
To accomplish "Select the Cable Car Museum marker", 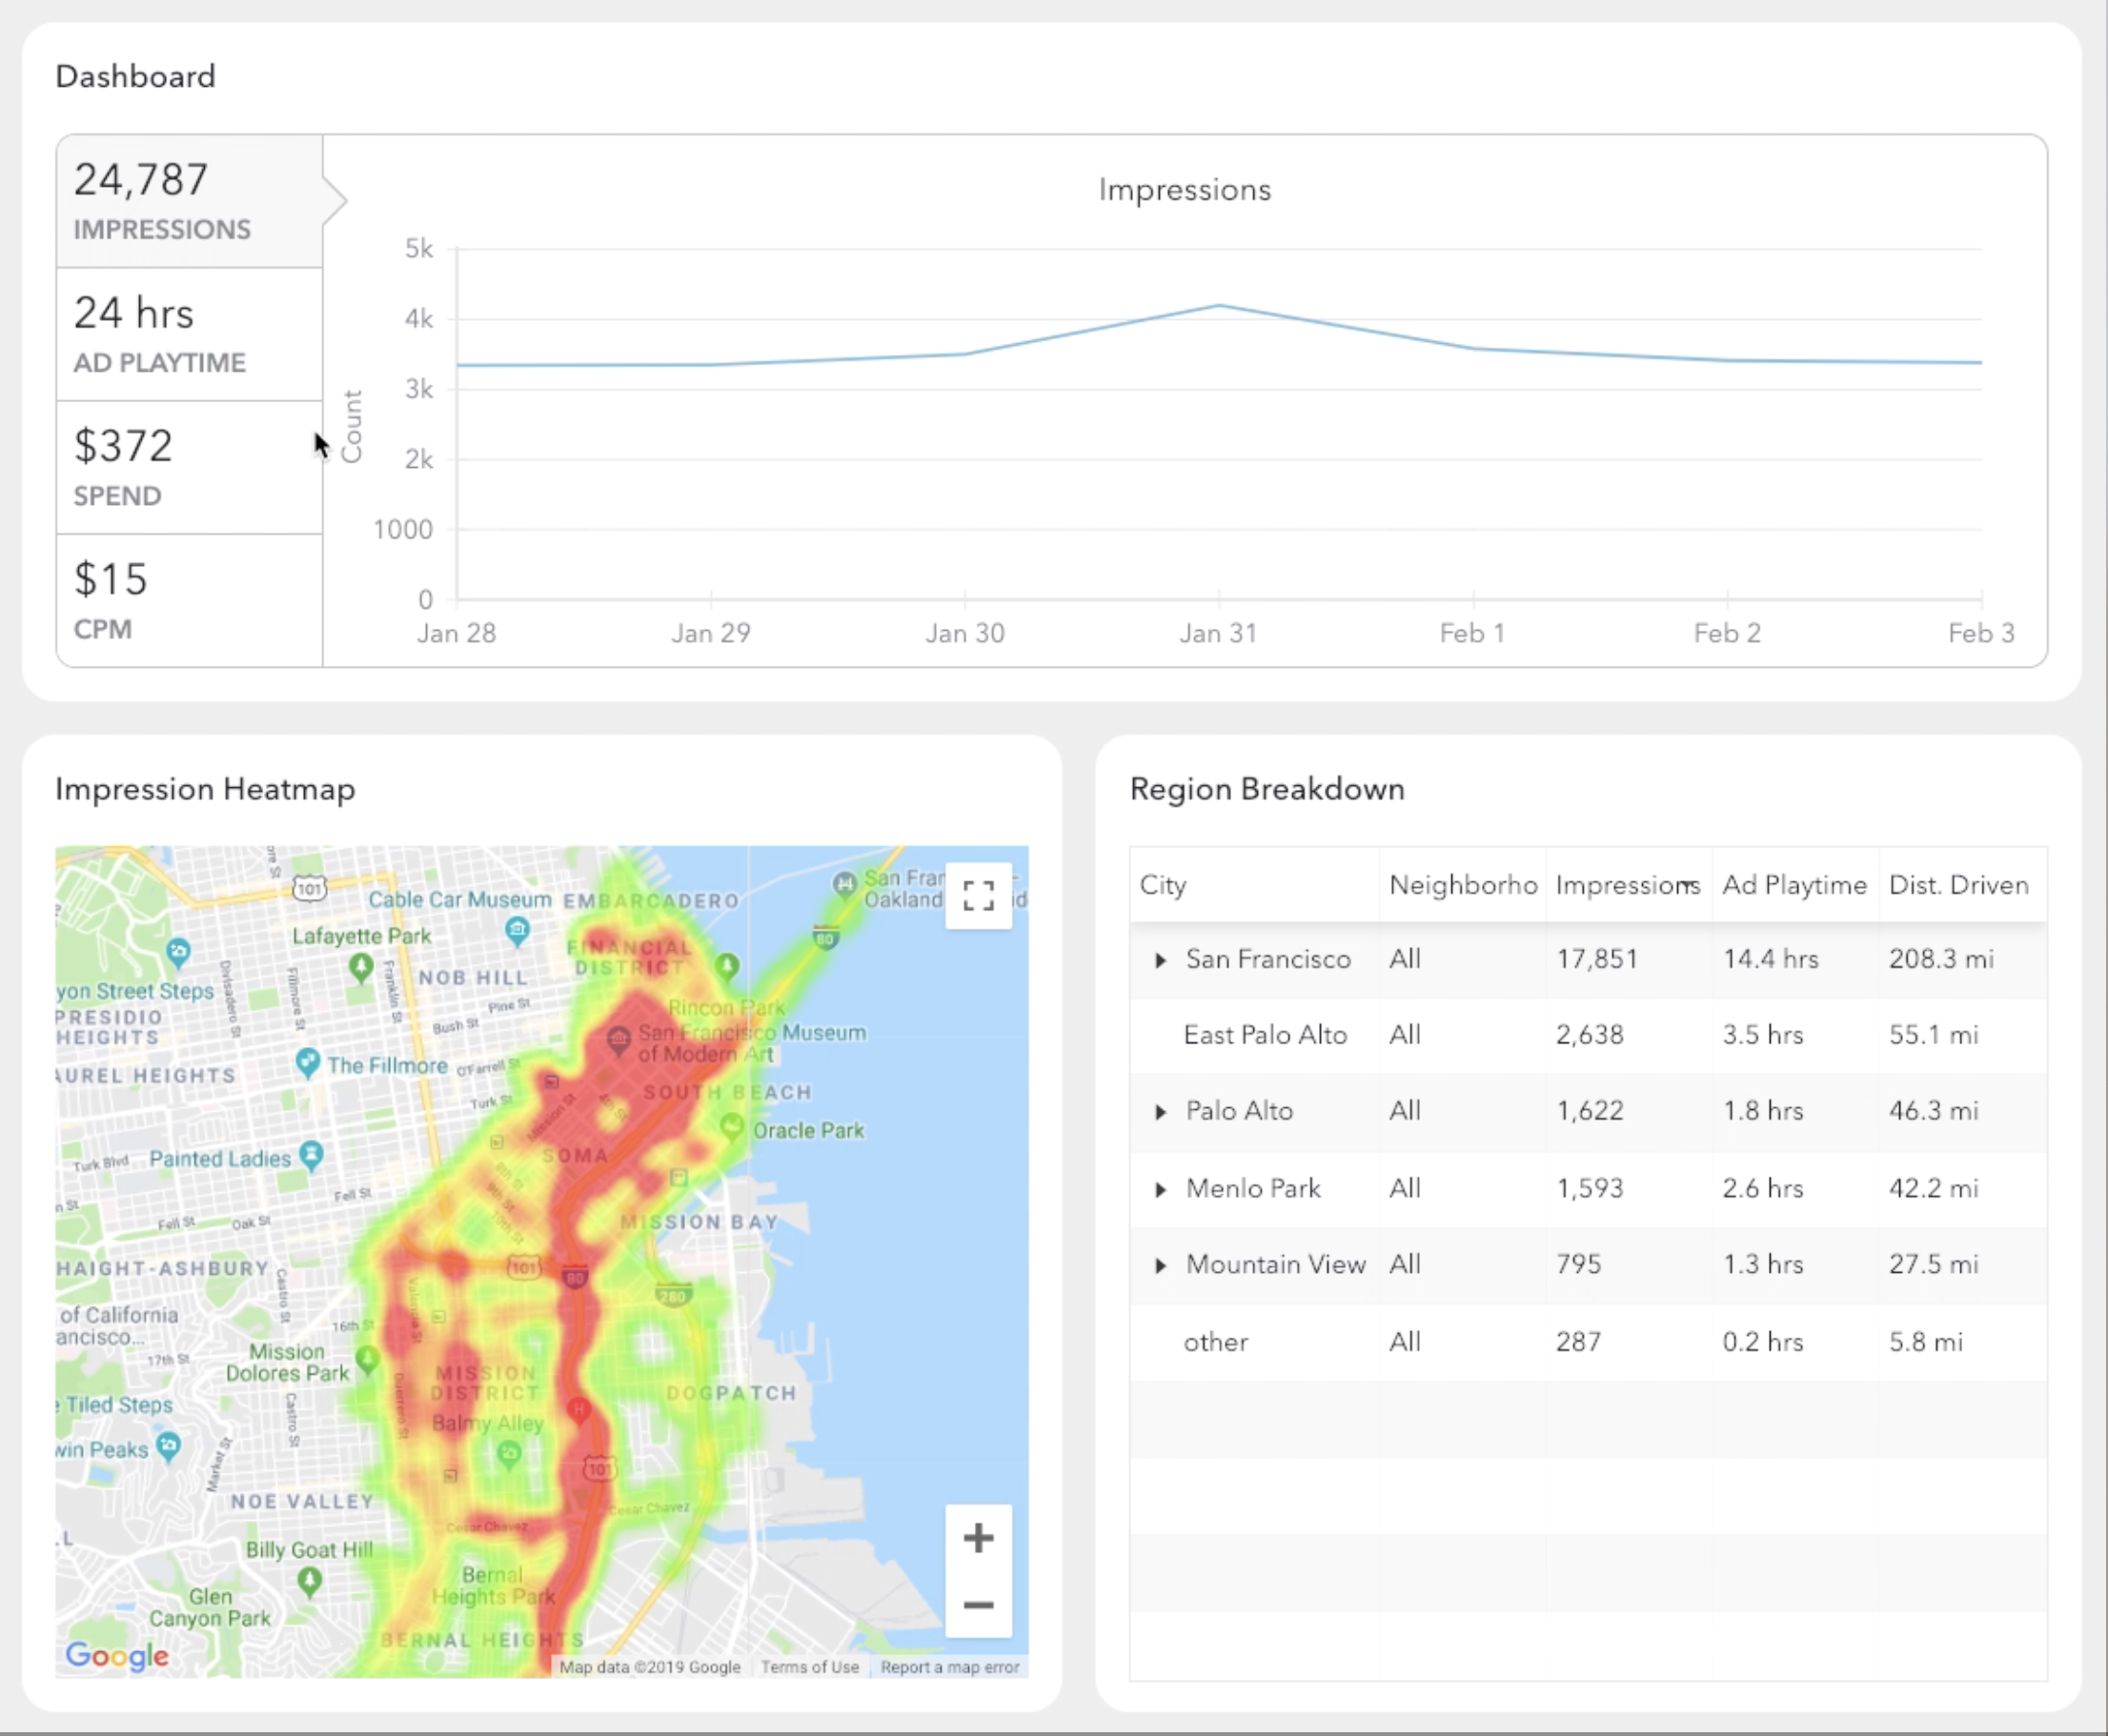I will point(517,931).
